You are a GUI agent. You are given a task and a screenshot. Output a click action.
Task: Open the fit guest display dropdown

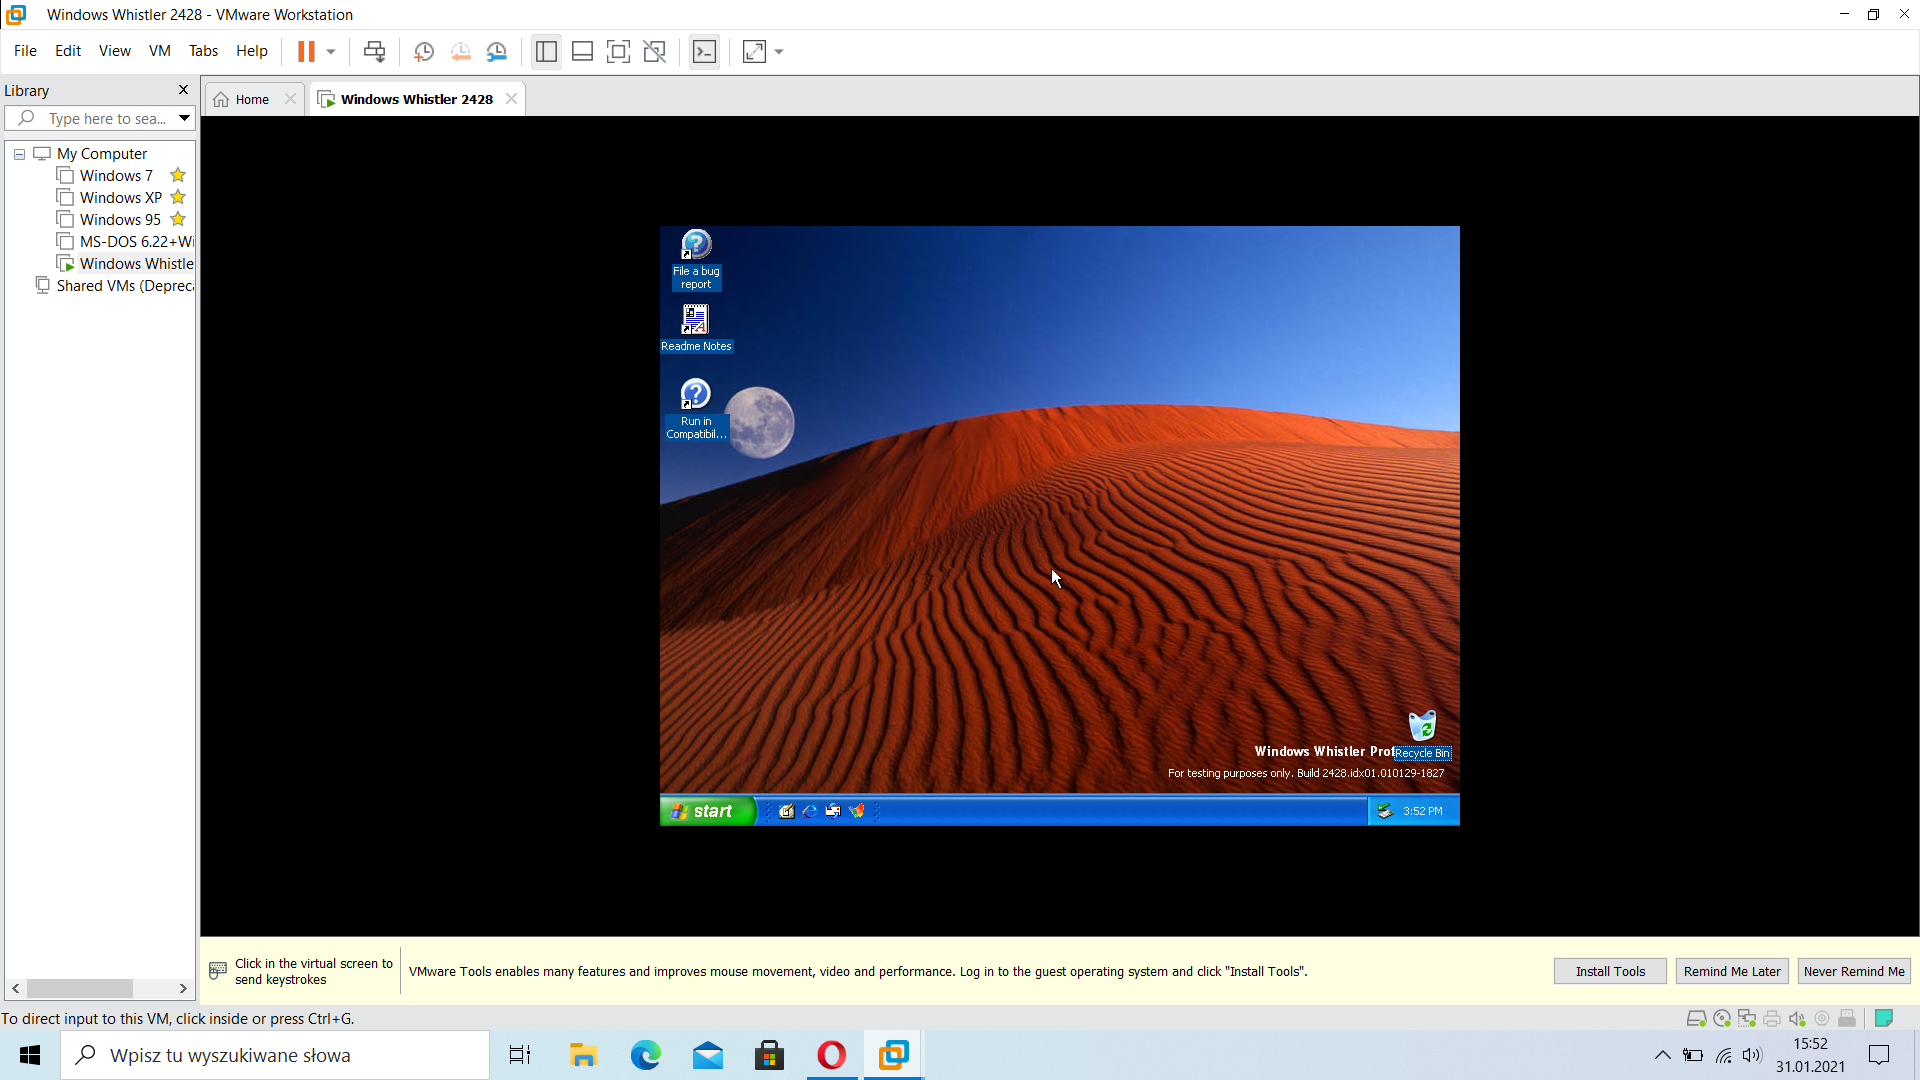pos(778,51)
